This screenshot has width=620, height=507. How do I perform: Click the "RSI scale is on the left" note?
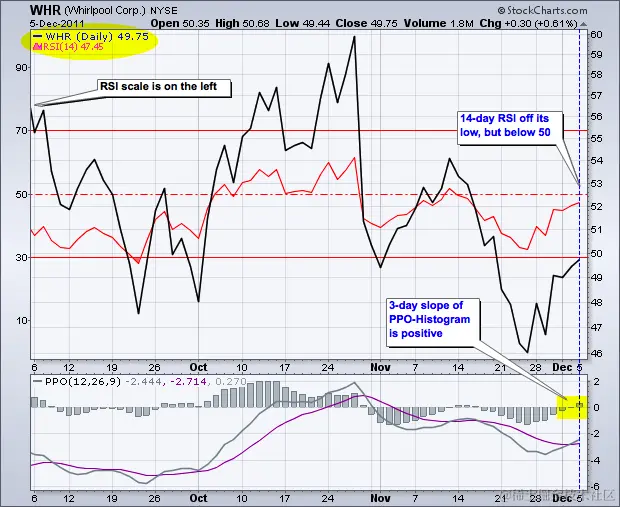coord(164,88)
